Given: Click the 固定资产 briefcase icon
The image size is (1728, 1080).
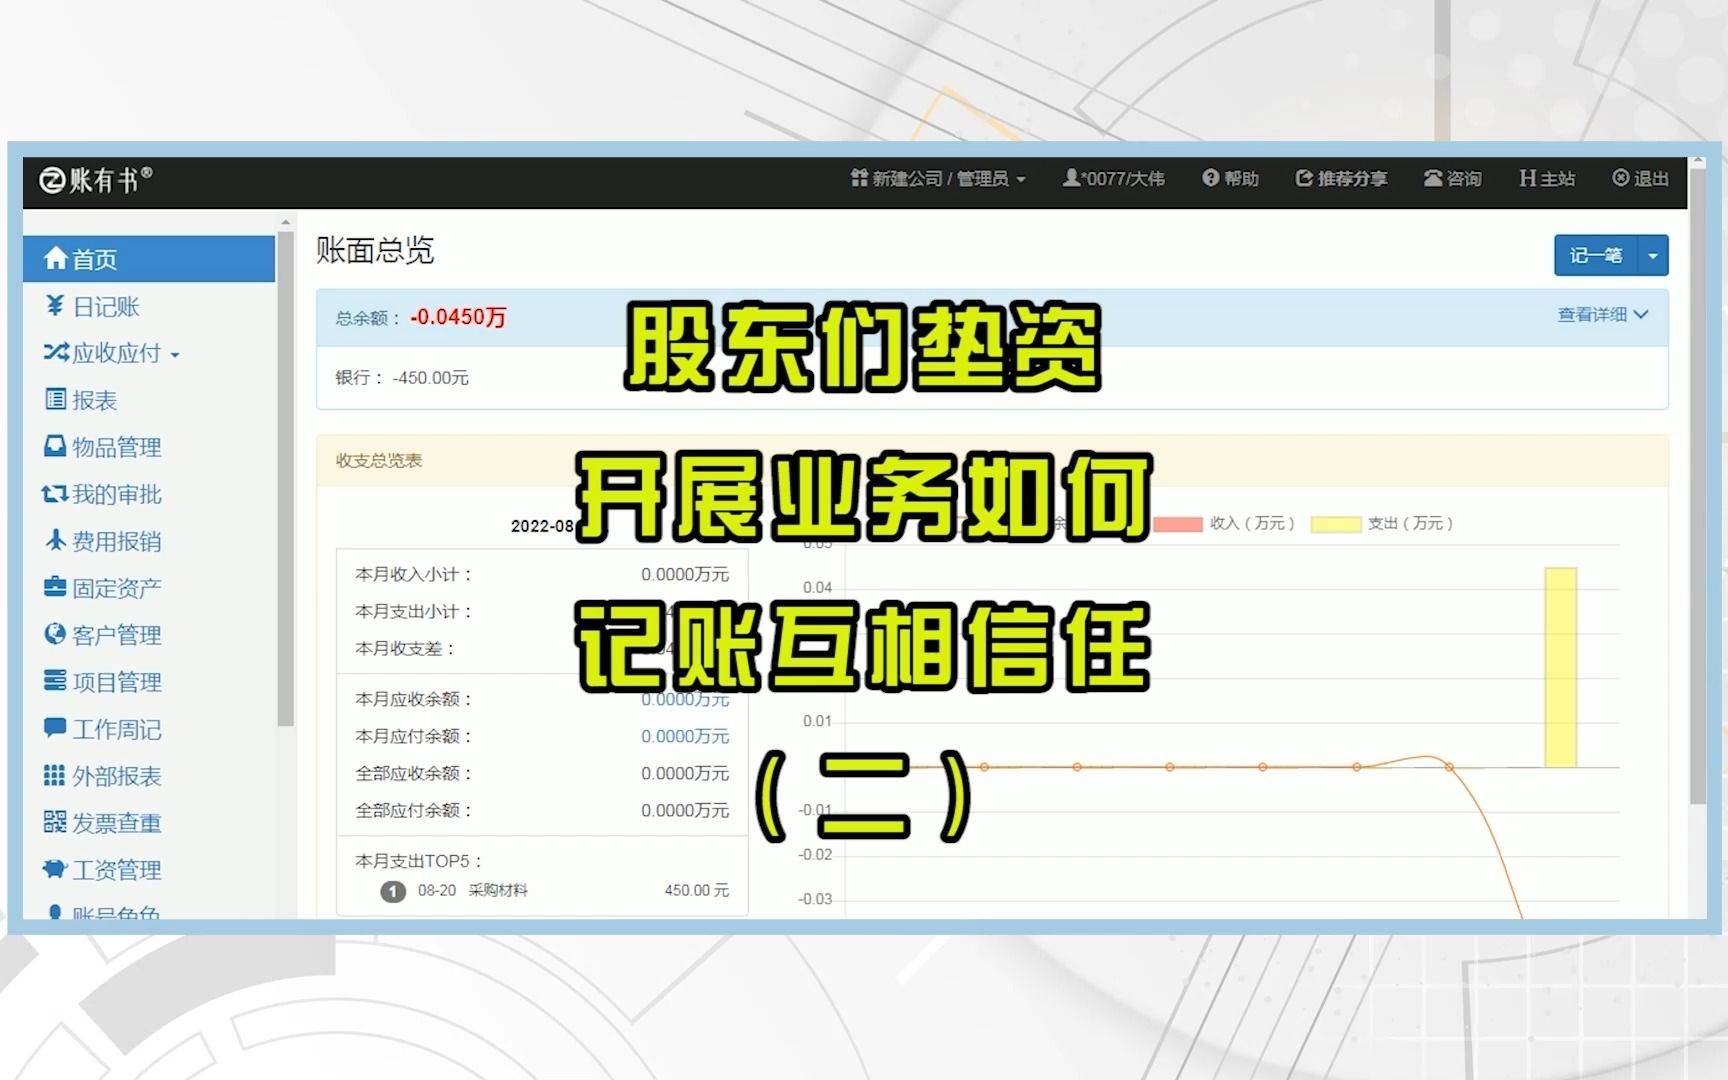Looking at the screenshot, I should tap(55, 587).
